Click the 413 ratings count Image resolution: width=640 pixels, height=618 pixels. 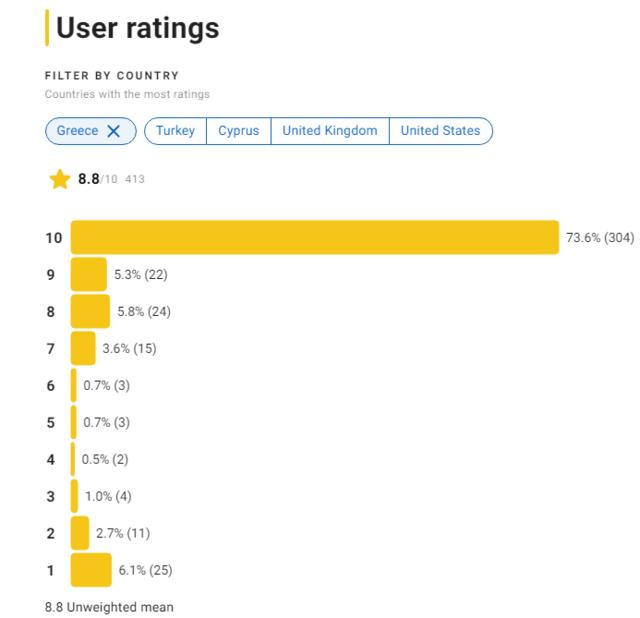(135, 180)
